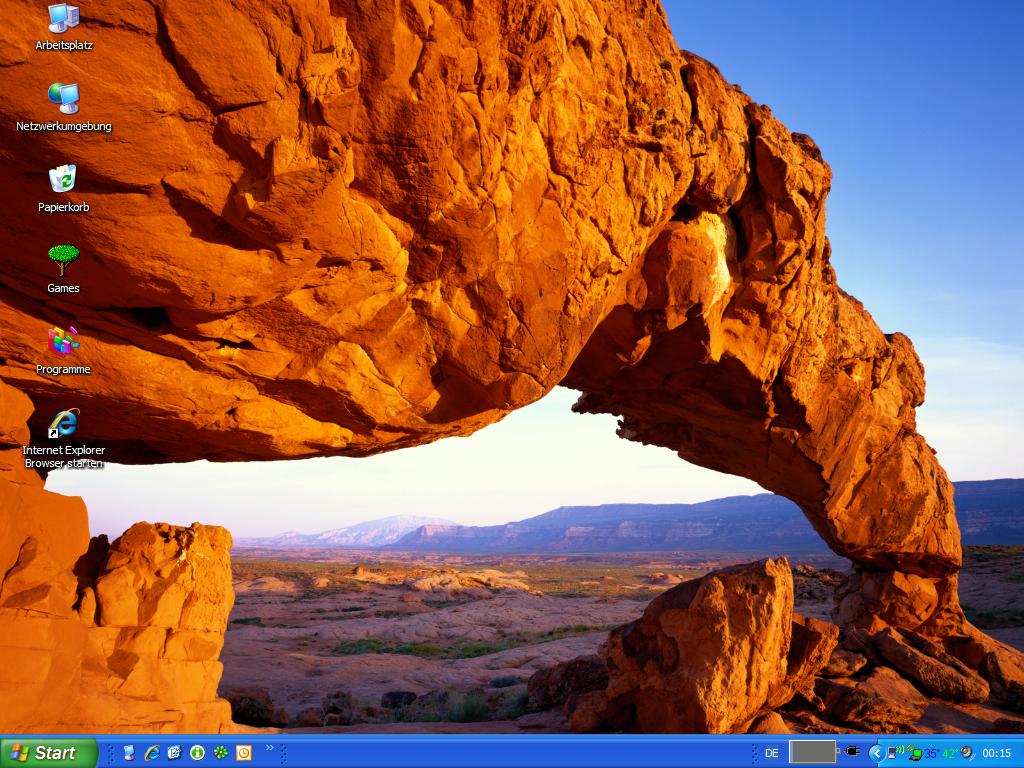Select the Games tree icon
This screenshot has width=1024, height=768.
click(x=63, y=261)
